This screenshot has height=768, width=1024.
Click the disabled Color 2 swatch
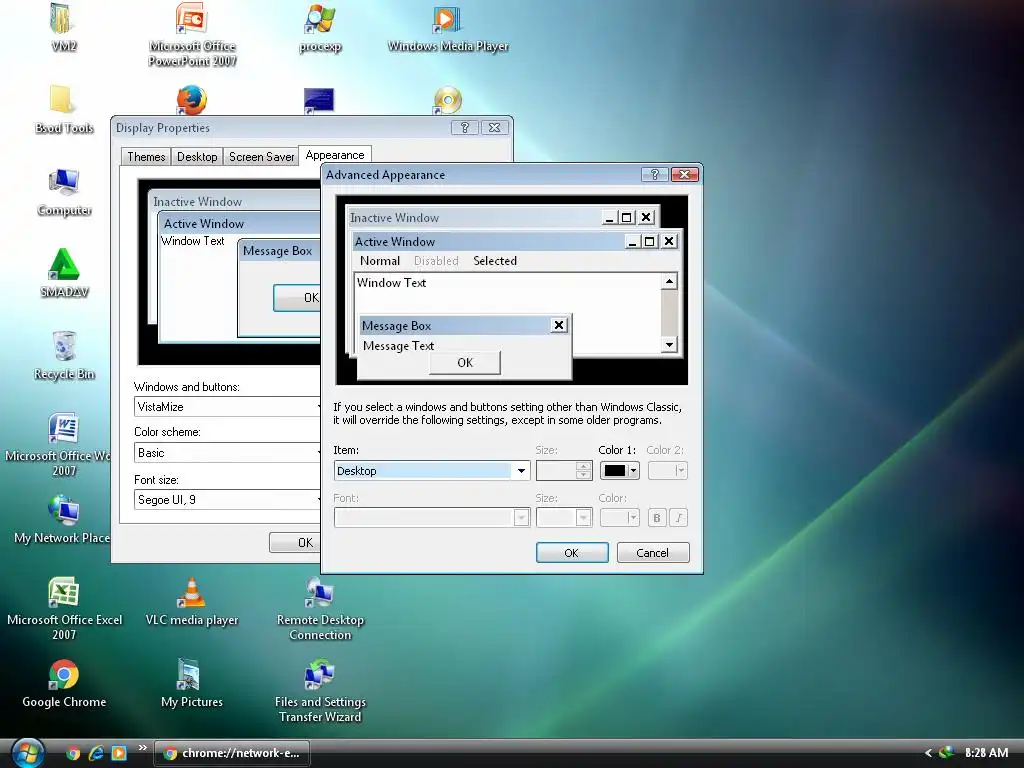click(x=667, y=470)
